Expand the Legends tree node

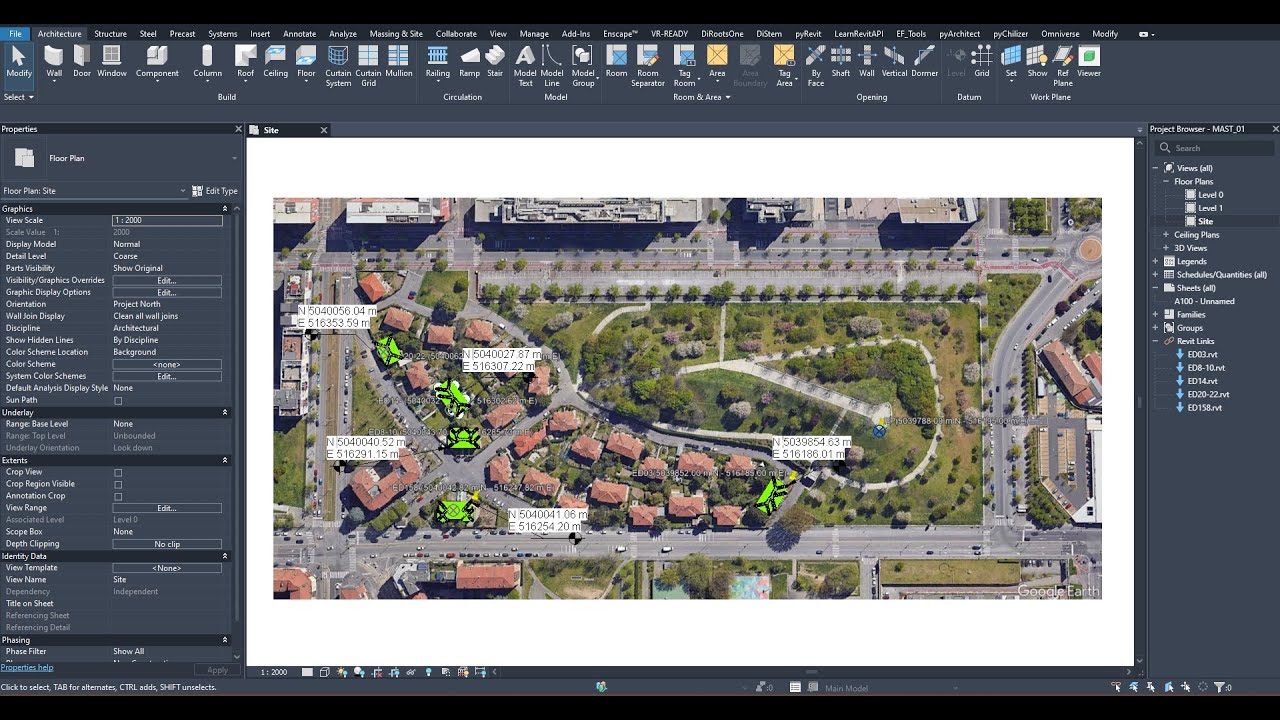[x=1156, y=261]
